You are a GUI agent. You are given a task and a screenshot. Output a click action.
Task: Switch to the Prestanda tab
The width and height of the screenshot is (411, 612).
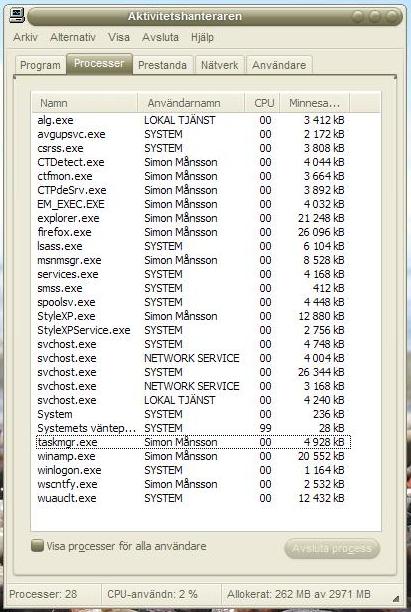point(162,65)
